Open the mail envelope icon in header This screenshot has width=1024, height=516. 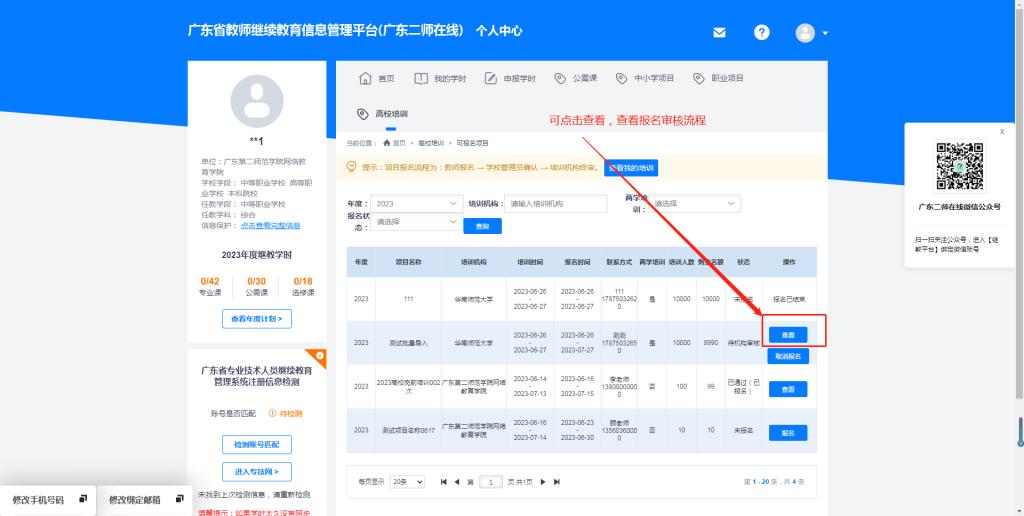(719, 32)
